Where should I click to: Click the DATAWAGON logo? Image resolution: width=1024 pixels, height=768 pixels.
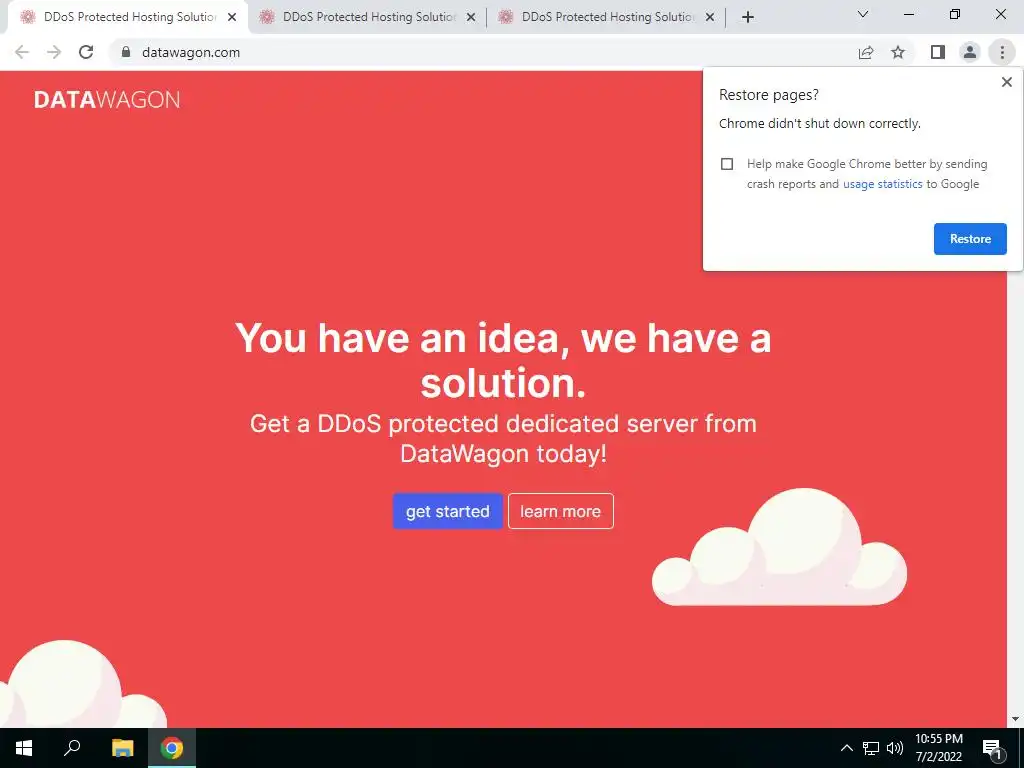pyautogui.click(x=107, y=100)
